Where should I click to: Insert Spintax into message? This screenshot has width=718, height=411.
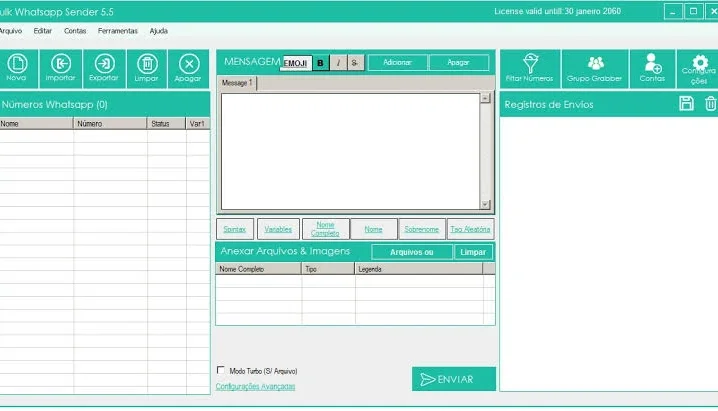point(234,229)
